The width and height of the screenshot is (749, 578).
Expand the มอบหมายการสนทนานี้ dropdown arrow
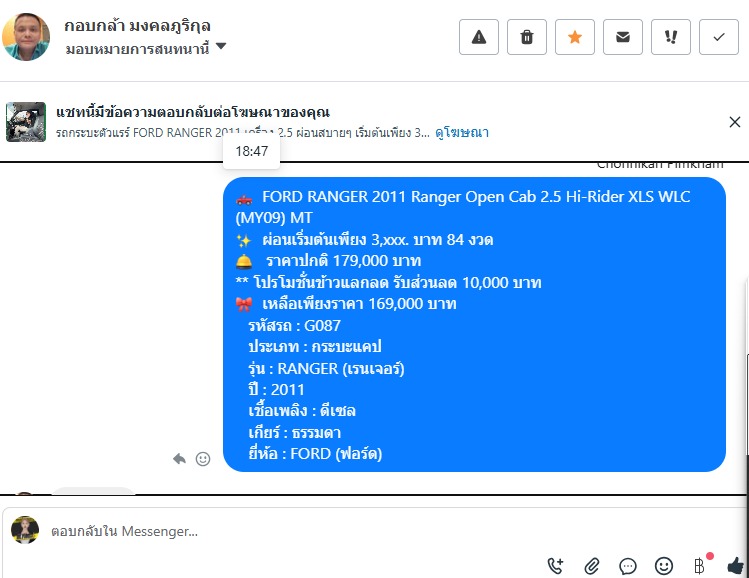point(221,46)
